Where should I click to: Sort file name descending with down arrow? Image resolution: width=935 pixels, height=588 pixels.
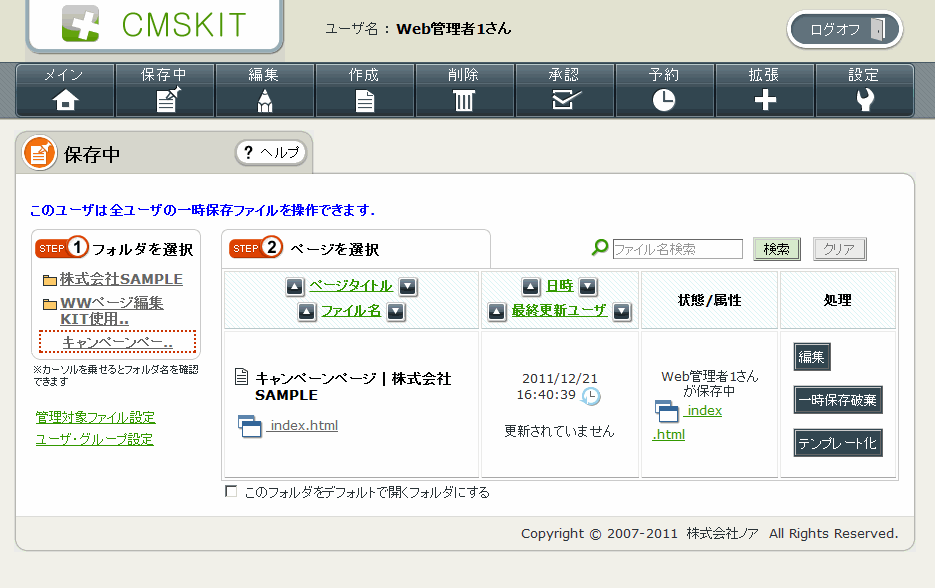tap(396, 312)
